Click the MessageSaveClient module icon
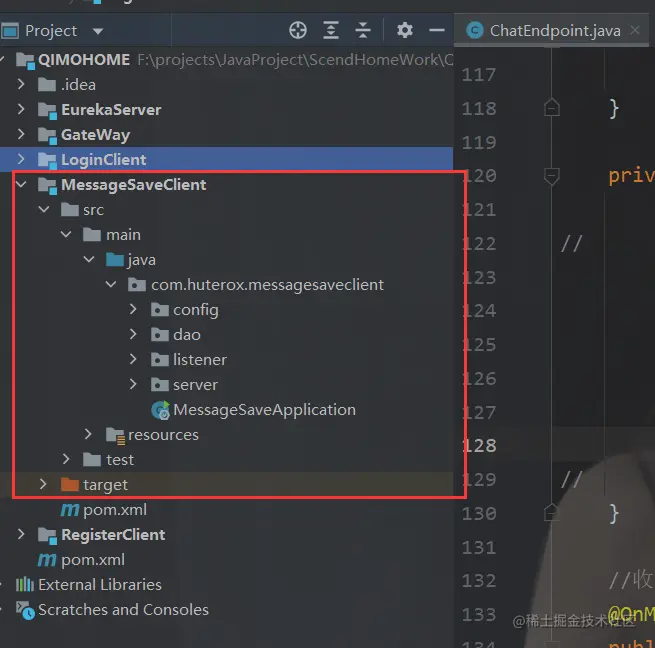 (x=47, y=186)
